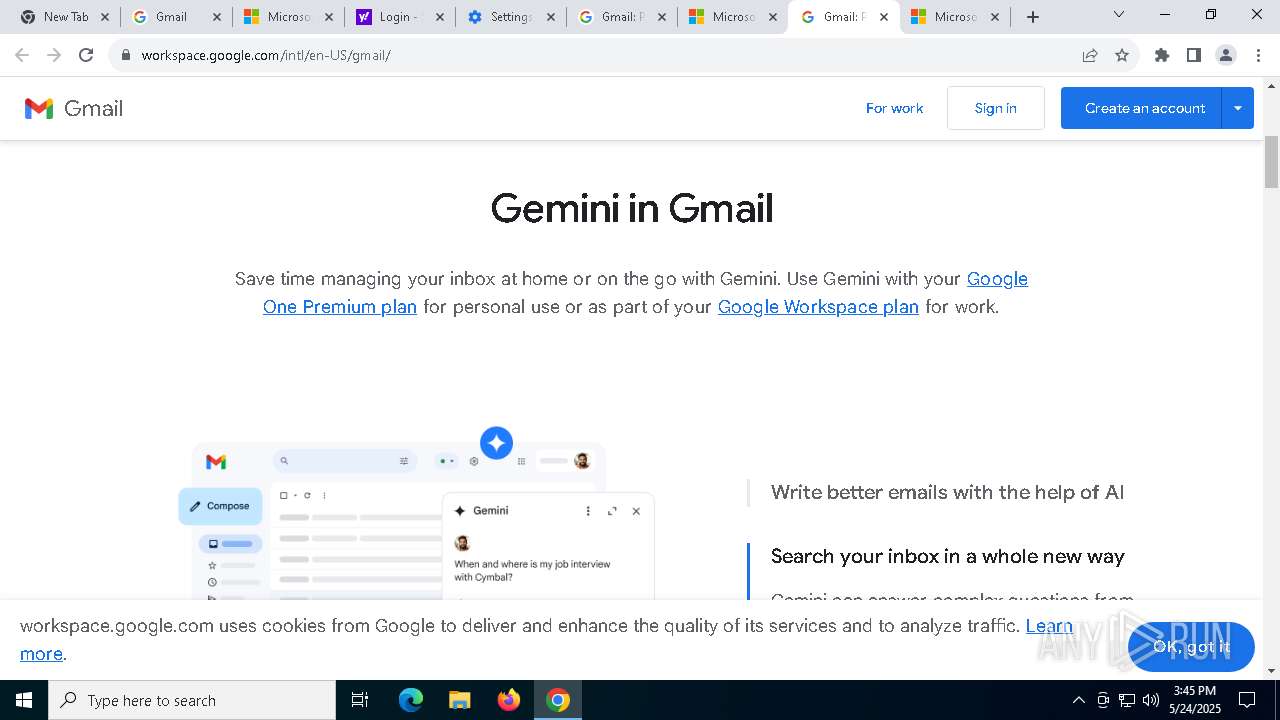Click the address bar URL
Screen dimensions: 1280x720
266,55
